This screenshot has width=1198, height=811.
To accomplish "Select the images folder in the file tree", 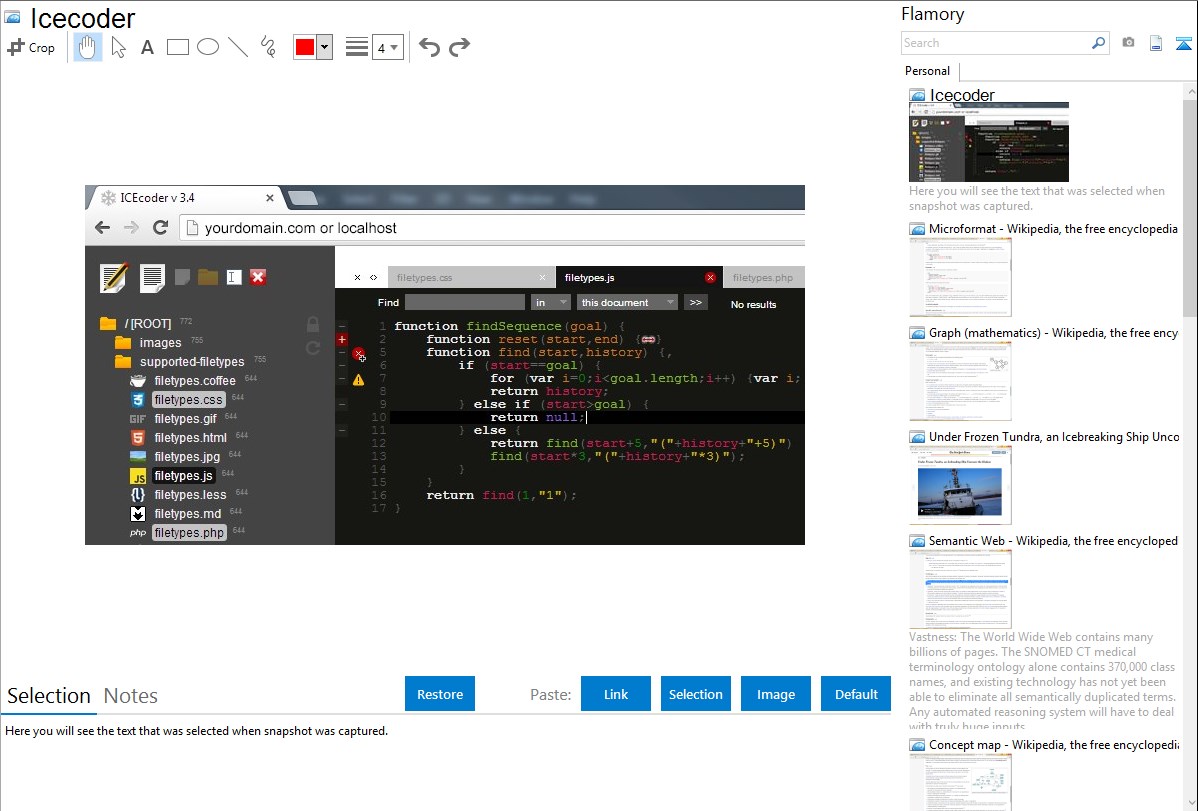I will (160, 342).
